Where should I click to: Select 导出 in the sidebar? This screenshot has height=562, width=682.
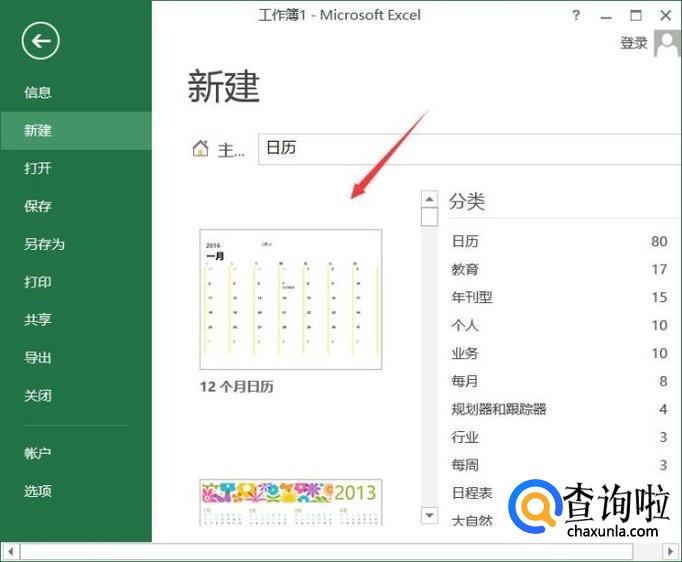38,358
